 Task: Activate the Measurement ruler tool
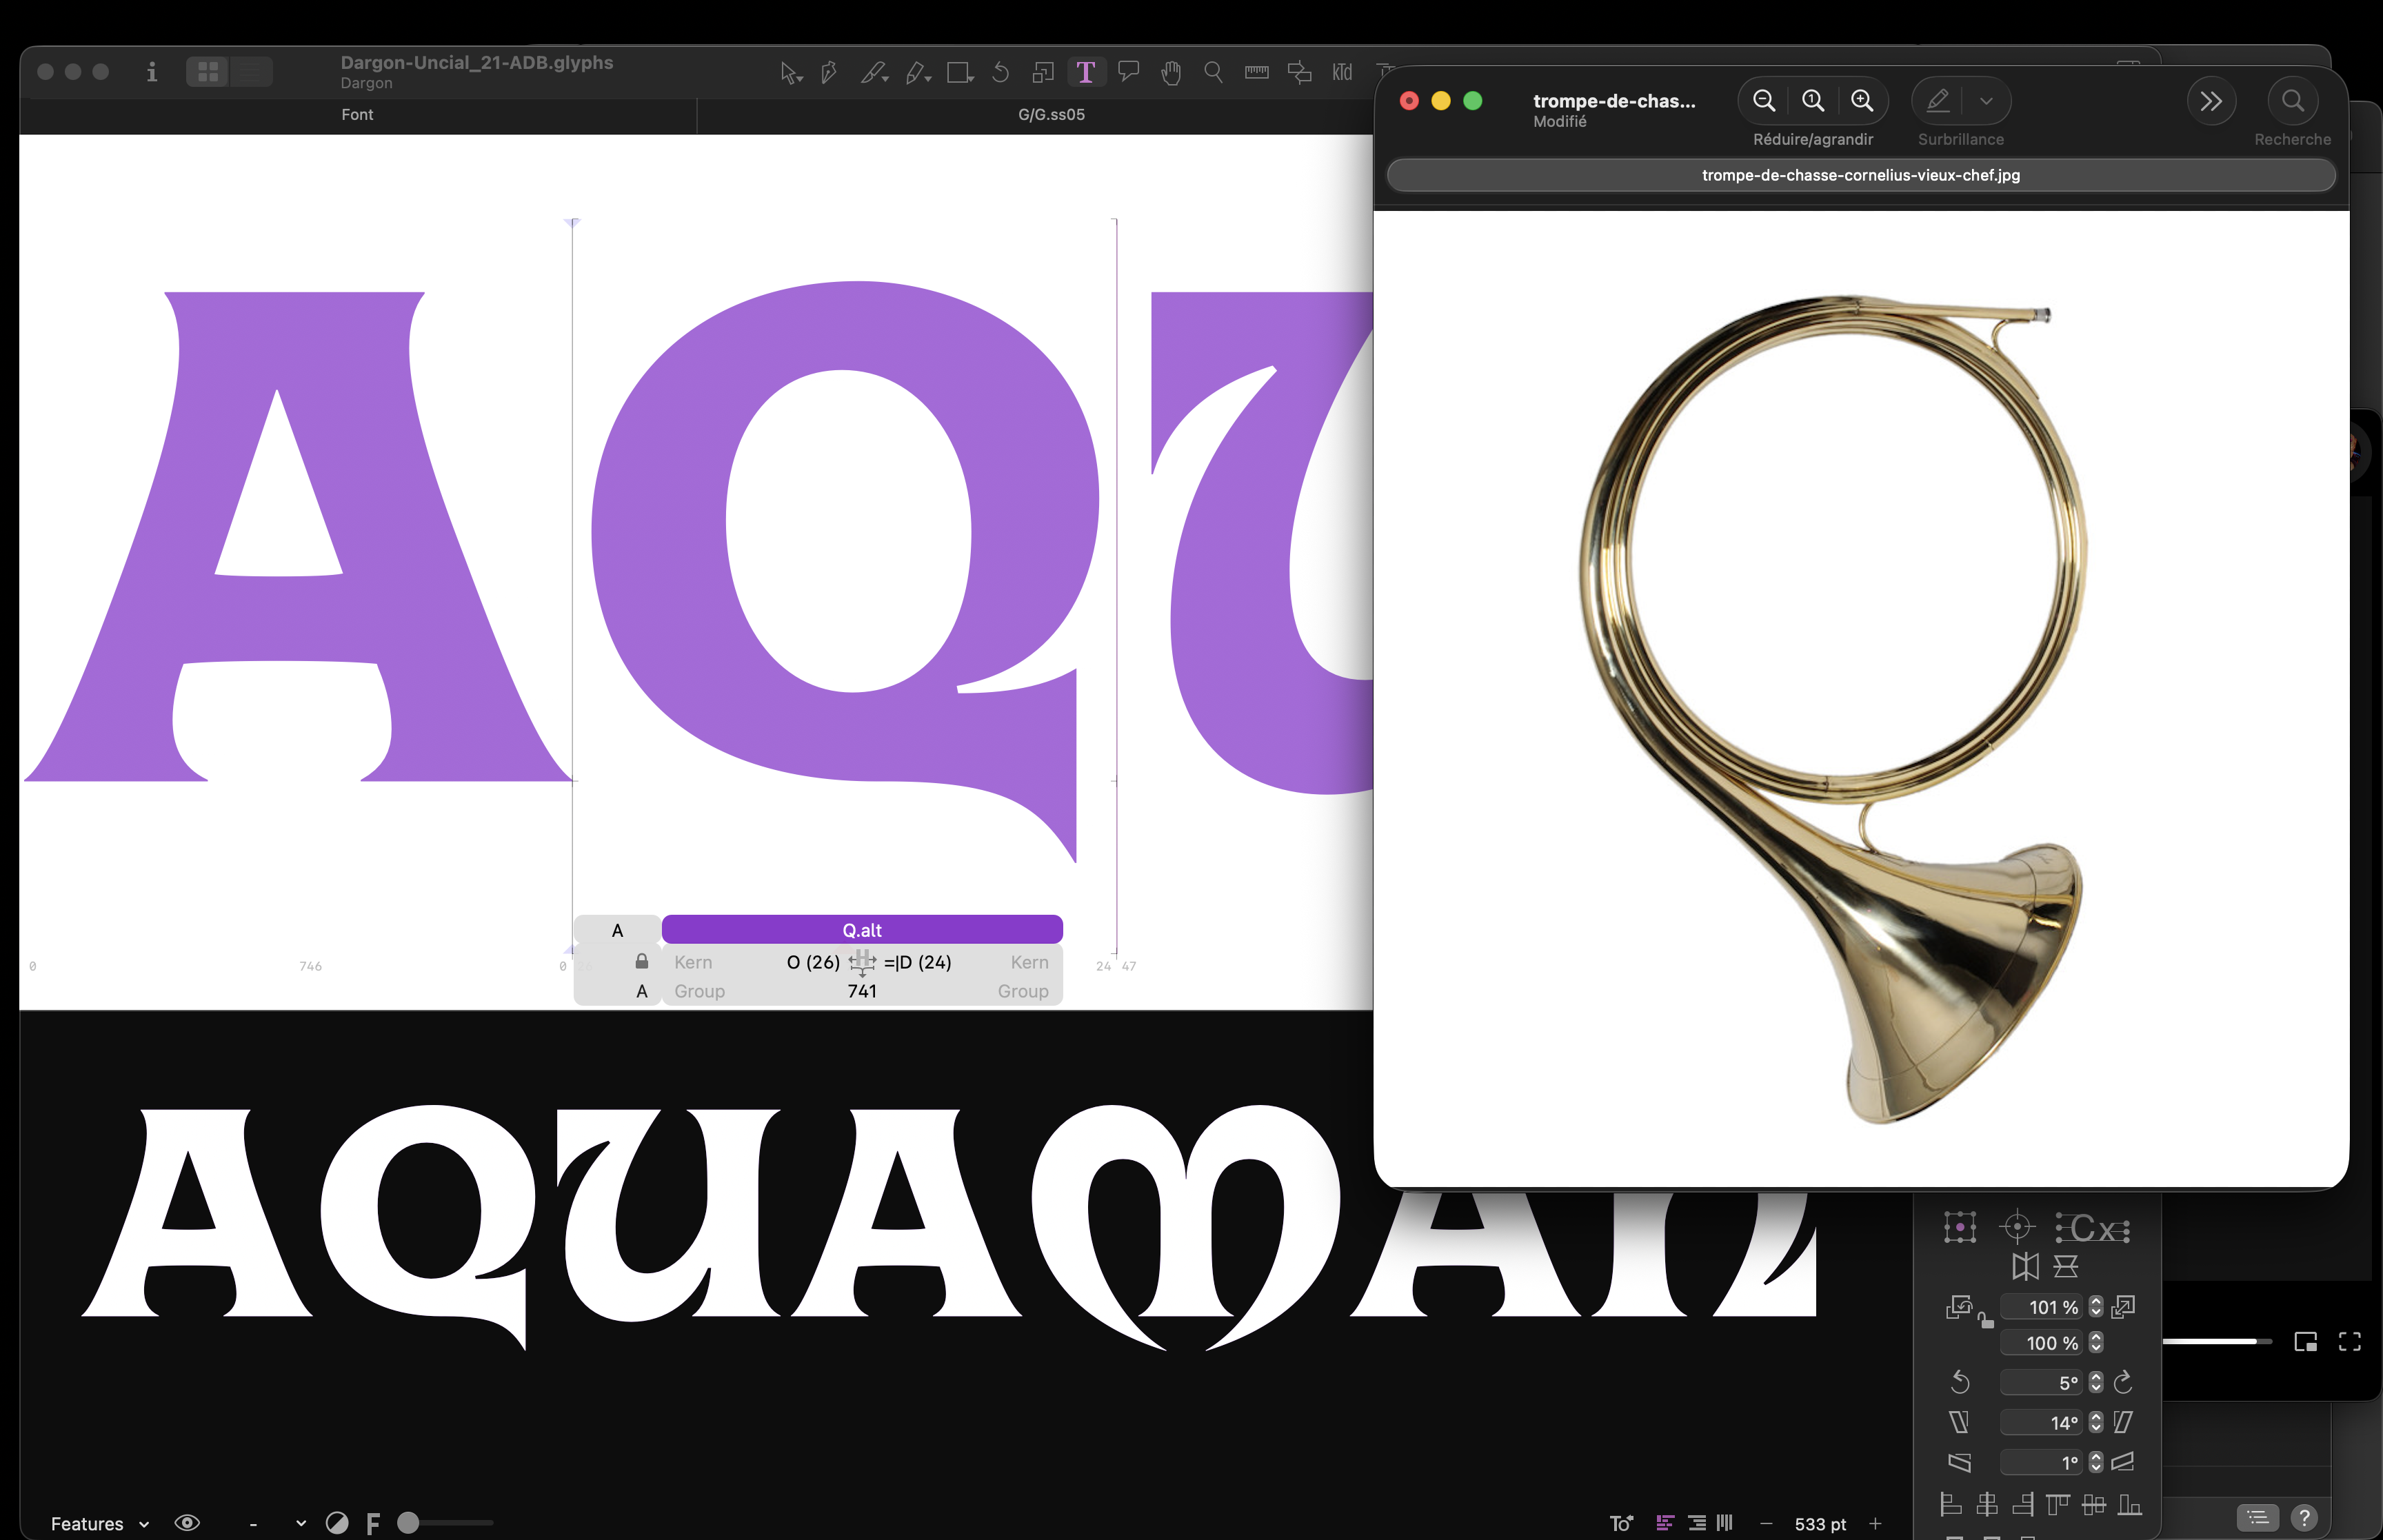[x=1256, y=72]
